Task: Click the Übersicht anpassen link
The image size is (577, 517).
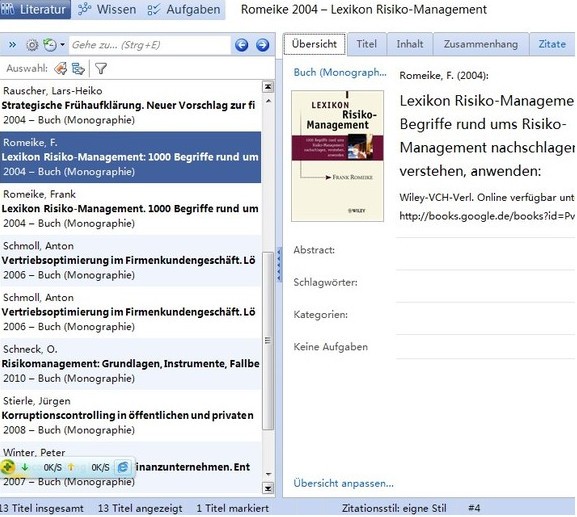Action: [343, 483]
